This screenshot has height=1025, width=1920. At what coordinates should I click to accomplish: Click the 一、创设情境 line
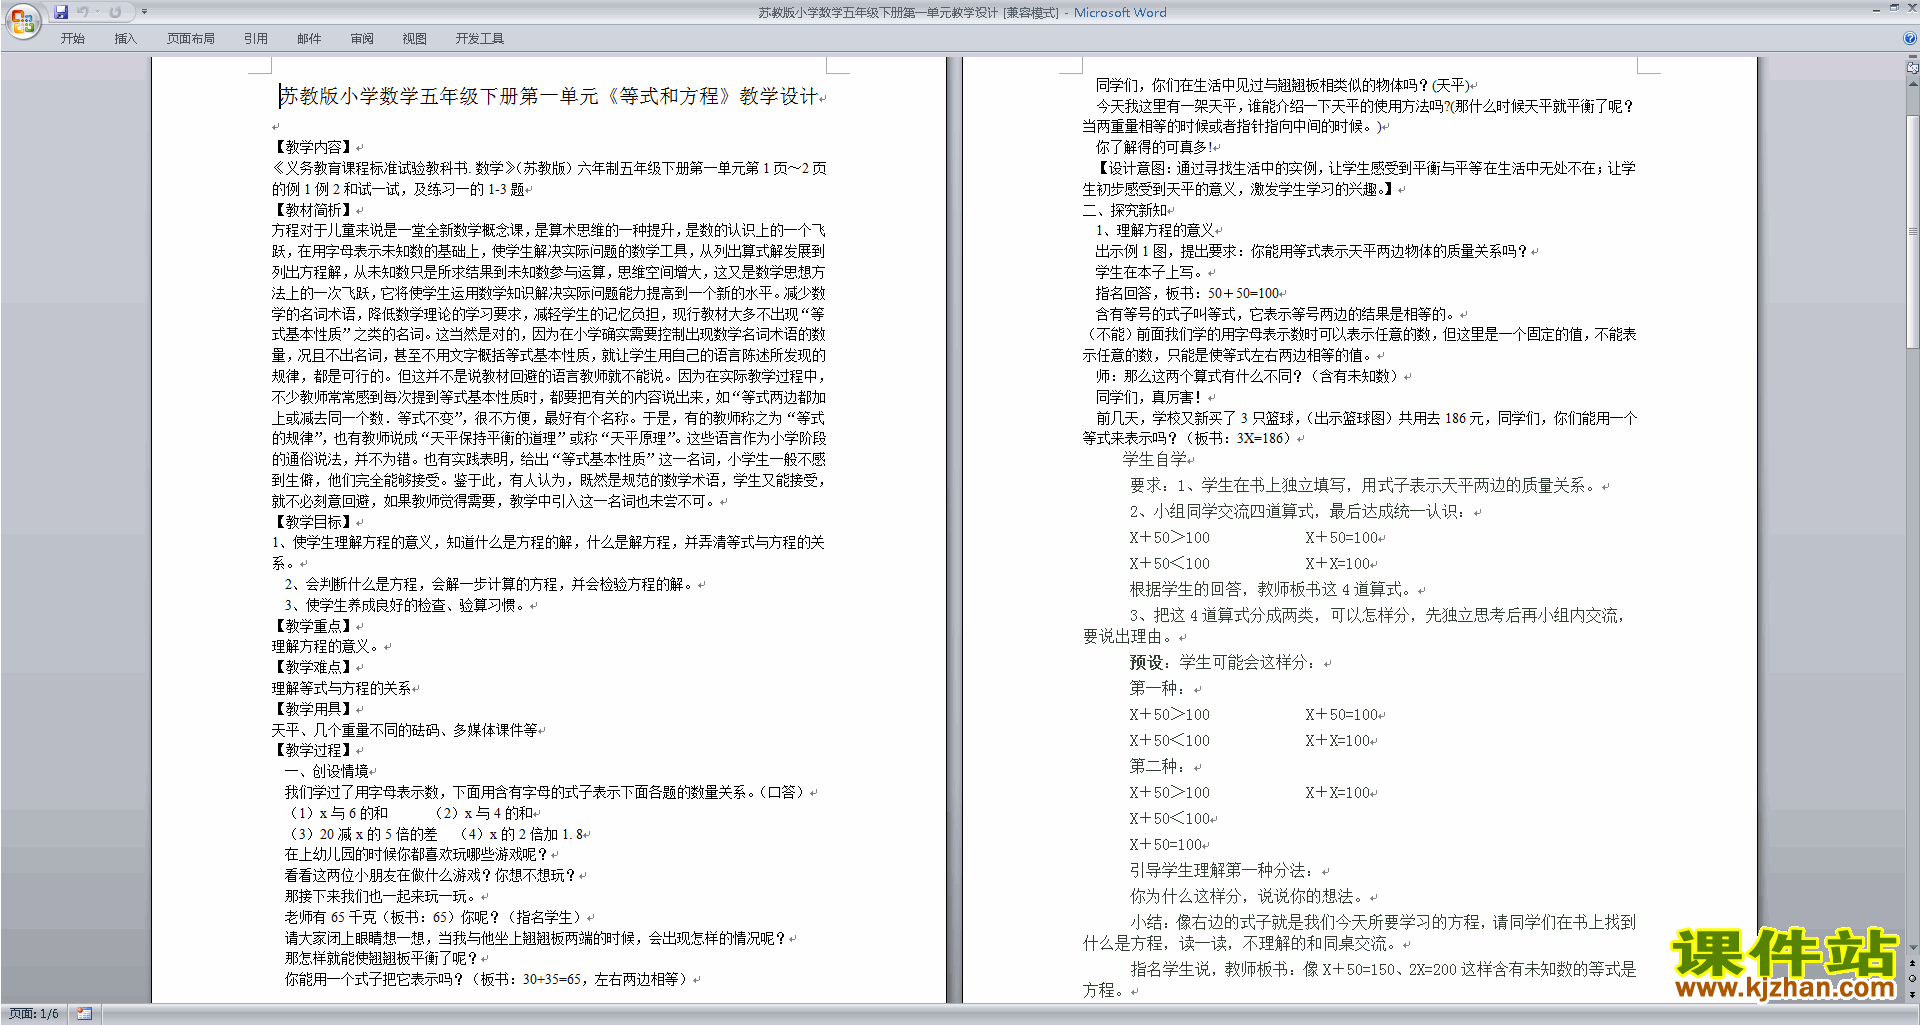pos(327,771)
